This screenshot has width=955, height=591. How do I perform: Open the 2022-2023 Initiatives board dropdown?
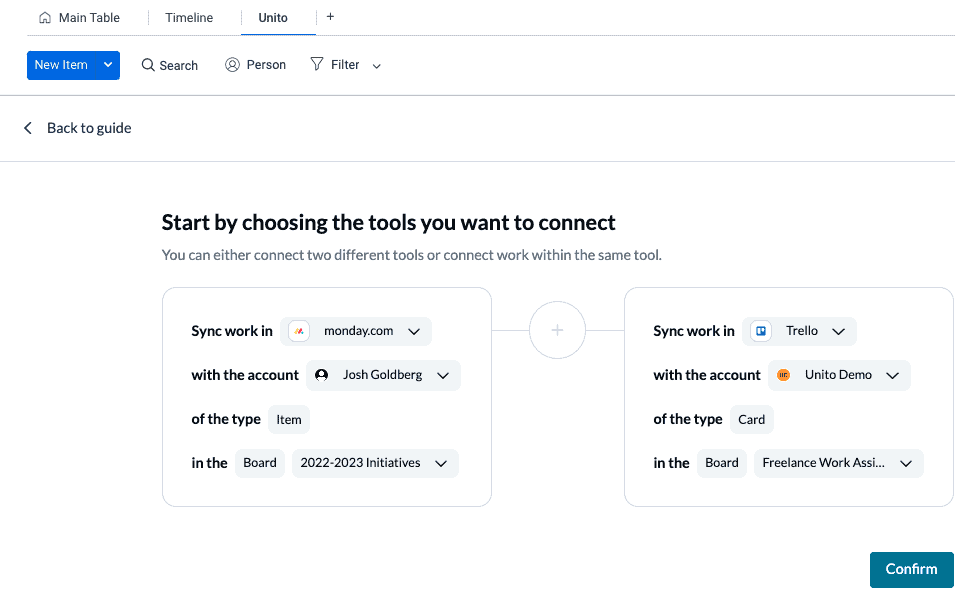point(375,463)
